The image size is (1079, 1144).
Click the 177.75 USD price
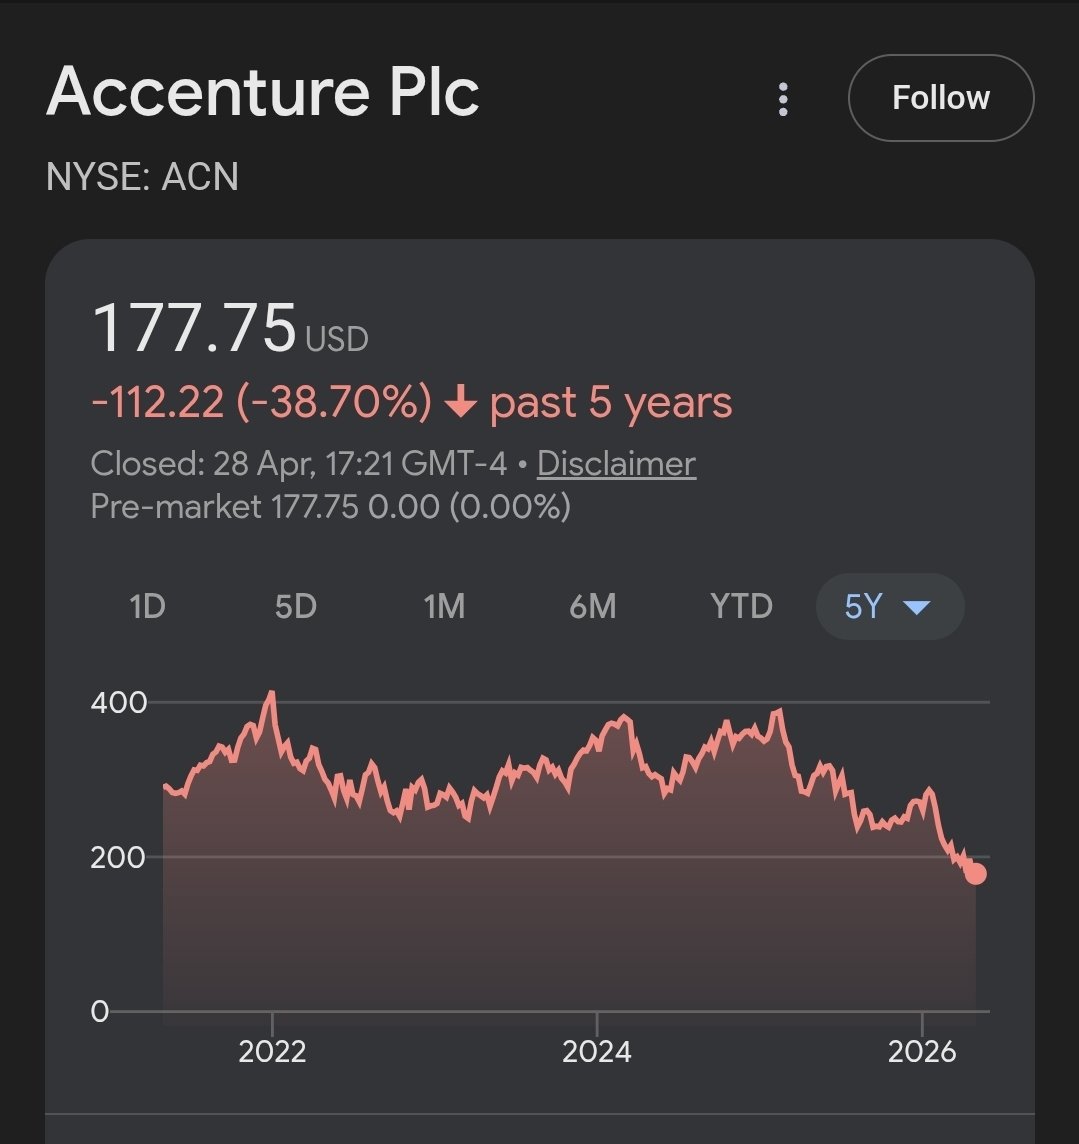coord(230,329)
